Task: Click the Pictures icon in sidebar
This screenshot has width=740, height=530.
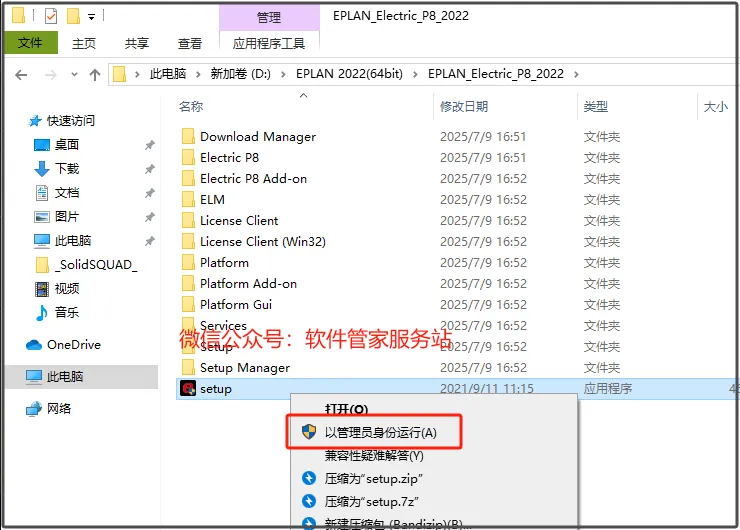Action: [42, 217]
